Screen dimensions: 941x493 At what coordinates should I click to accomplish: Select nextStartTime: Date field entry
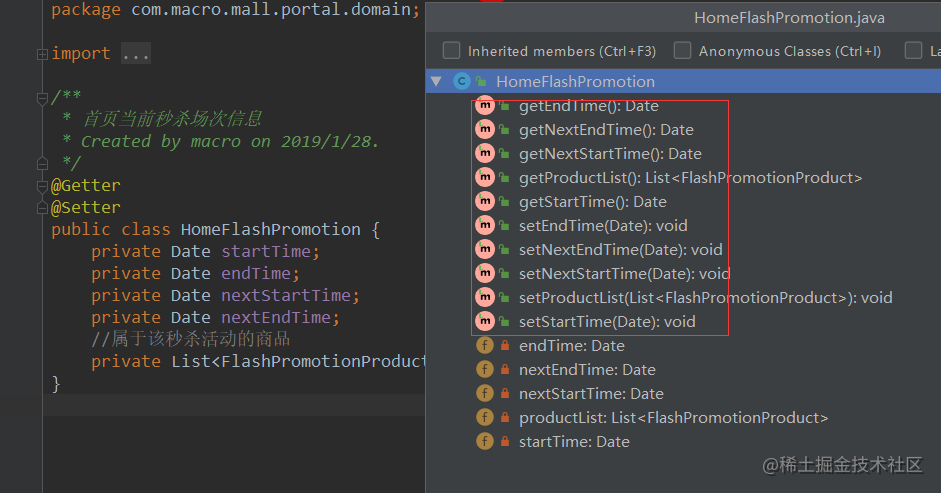591,394
